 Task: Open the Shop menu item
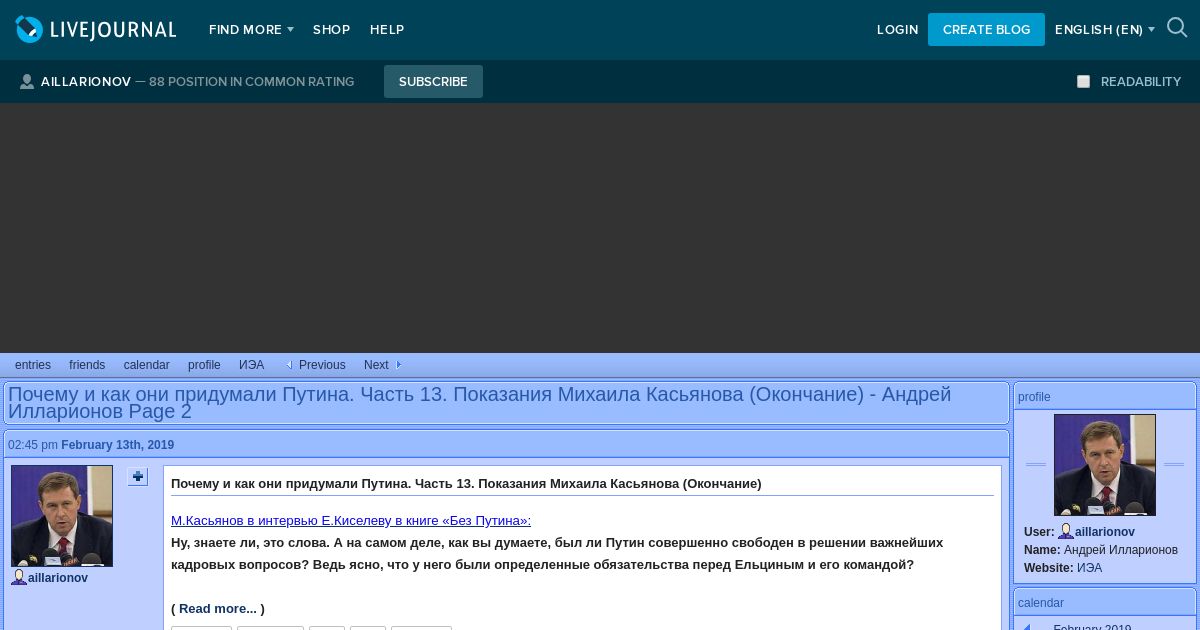point(331,30)
